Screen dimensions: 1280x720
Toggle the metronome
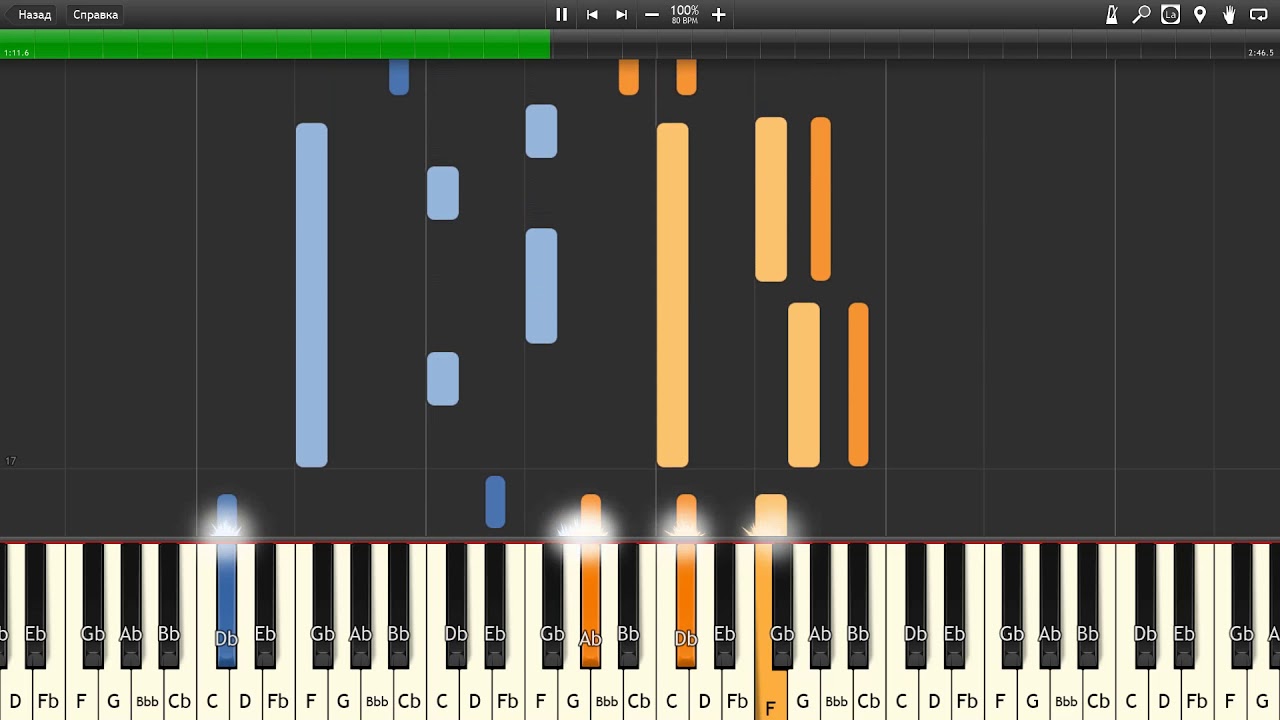click(1112, 15)
